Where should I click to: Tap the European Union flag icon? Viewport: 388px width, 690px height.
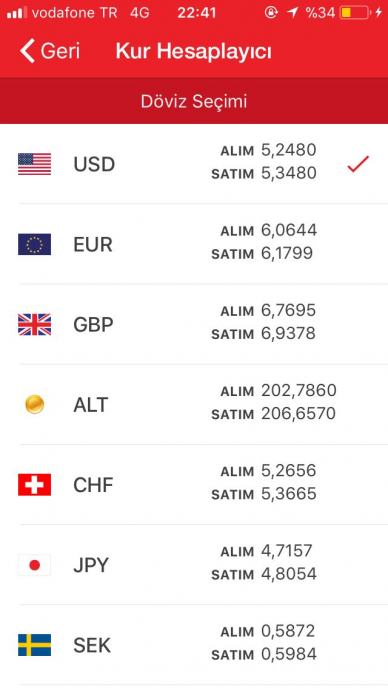tap(34, 244)
